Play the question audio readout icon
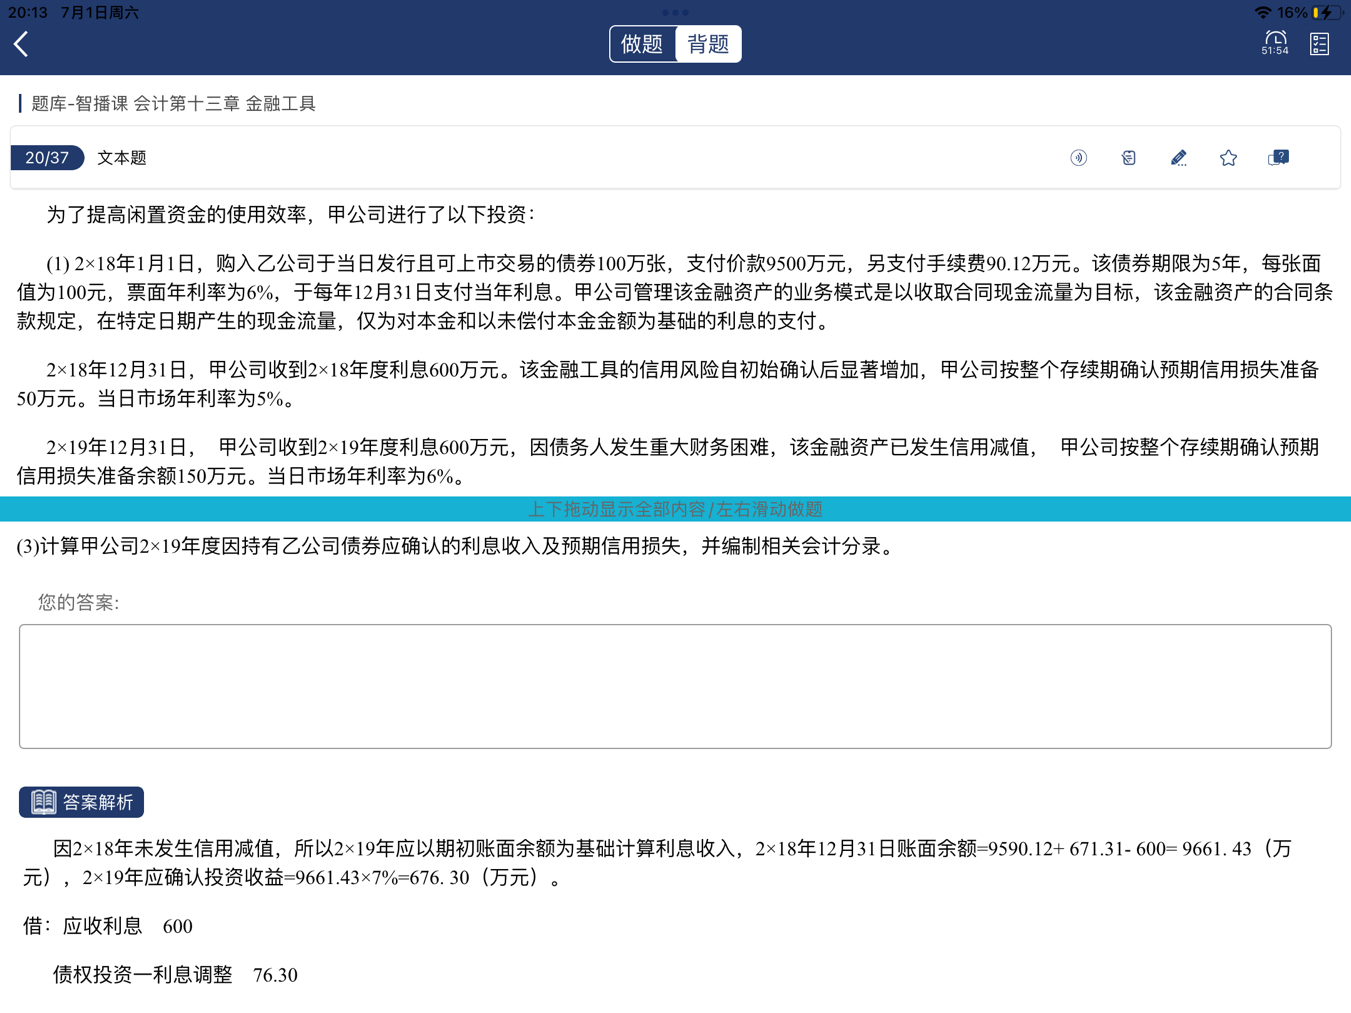The image size is (1351, 1013). click(x=1078, y=158)
